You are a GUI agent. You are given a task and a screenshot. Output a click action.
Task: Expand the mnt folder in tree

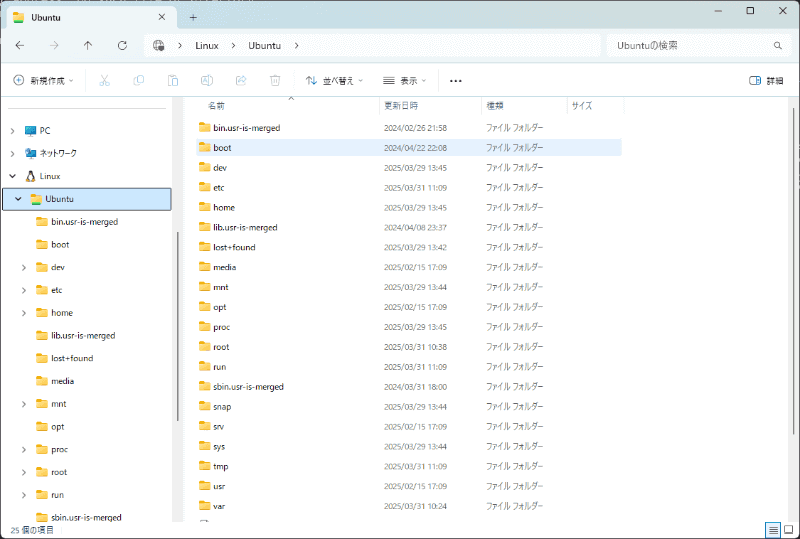[24, 404]
